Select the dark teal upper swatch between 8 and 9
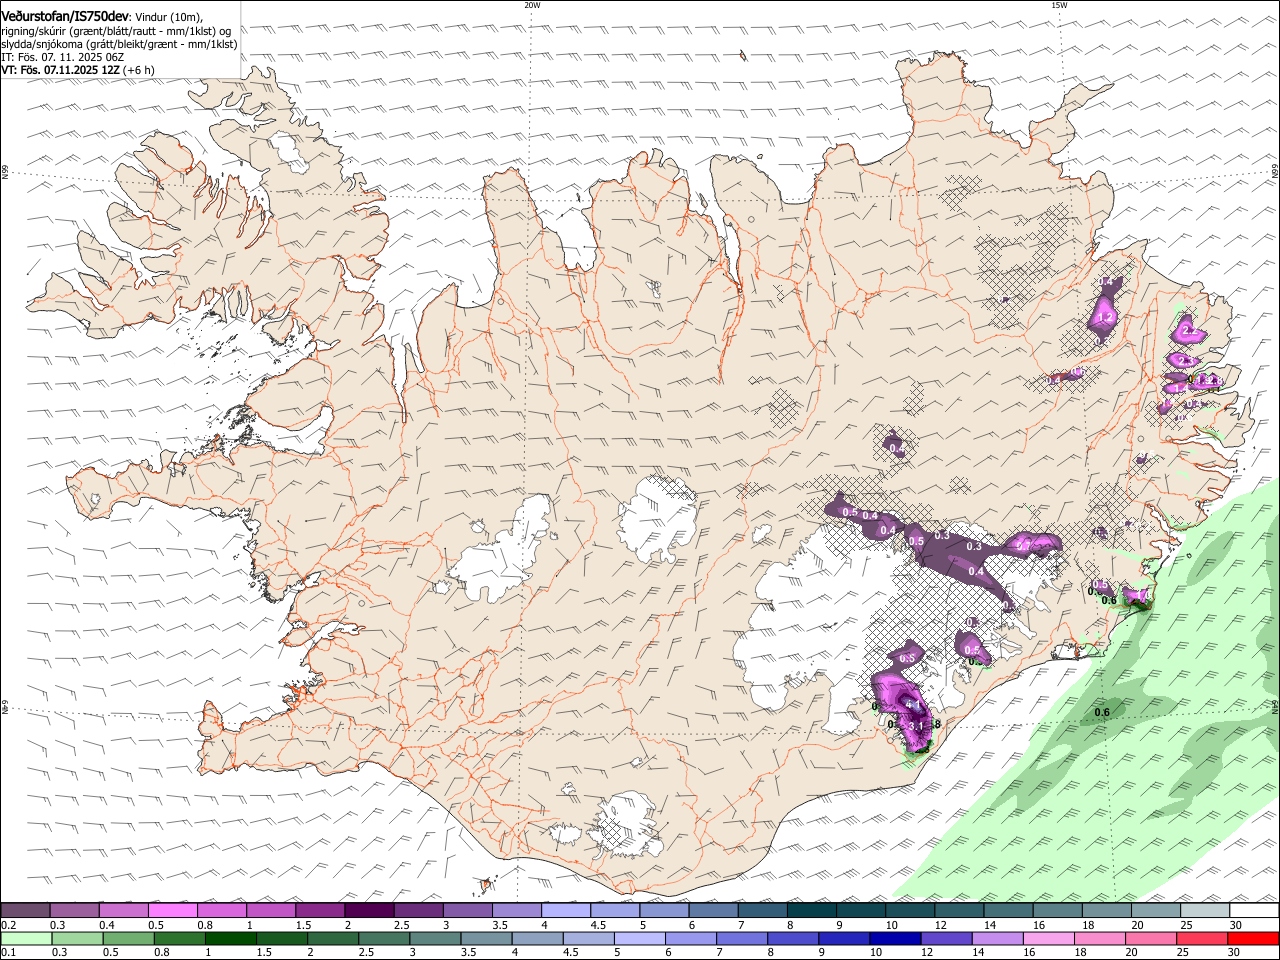This screenshot has width=1280, height=960. click(812, 910)
